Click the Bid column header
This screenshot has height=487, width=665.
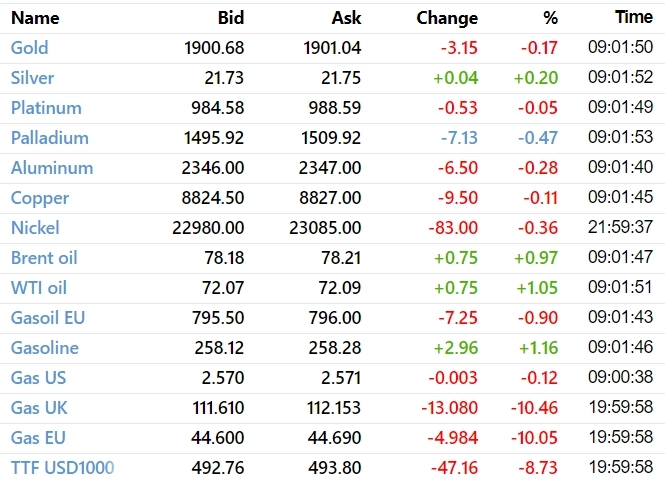pyautogui.click(x=230, y=18)
